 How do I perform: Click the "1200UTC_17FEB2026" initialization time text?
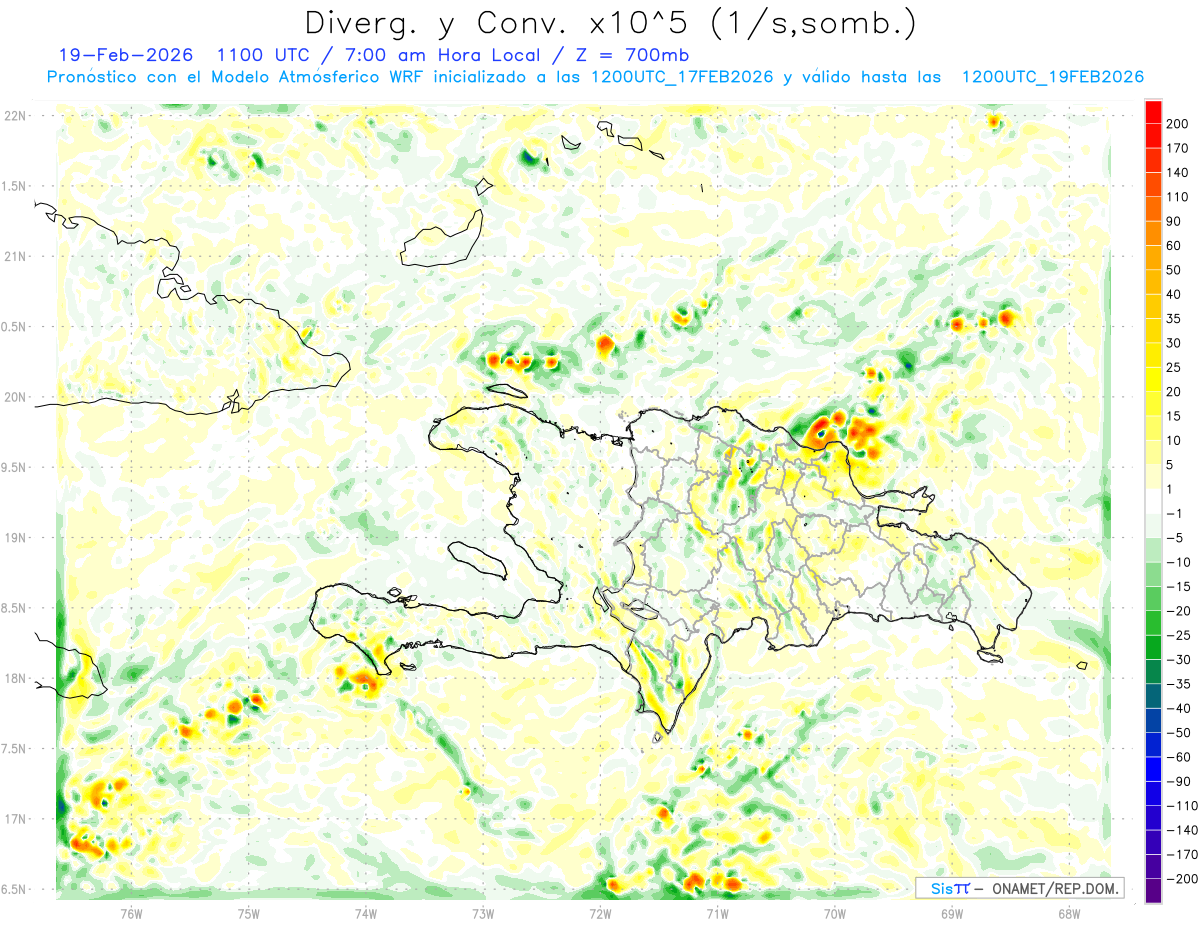click(682, 77)
